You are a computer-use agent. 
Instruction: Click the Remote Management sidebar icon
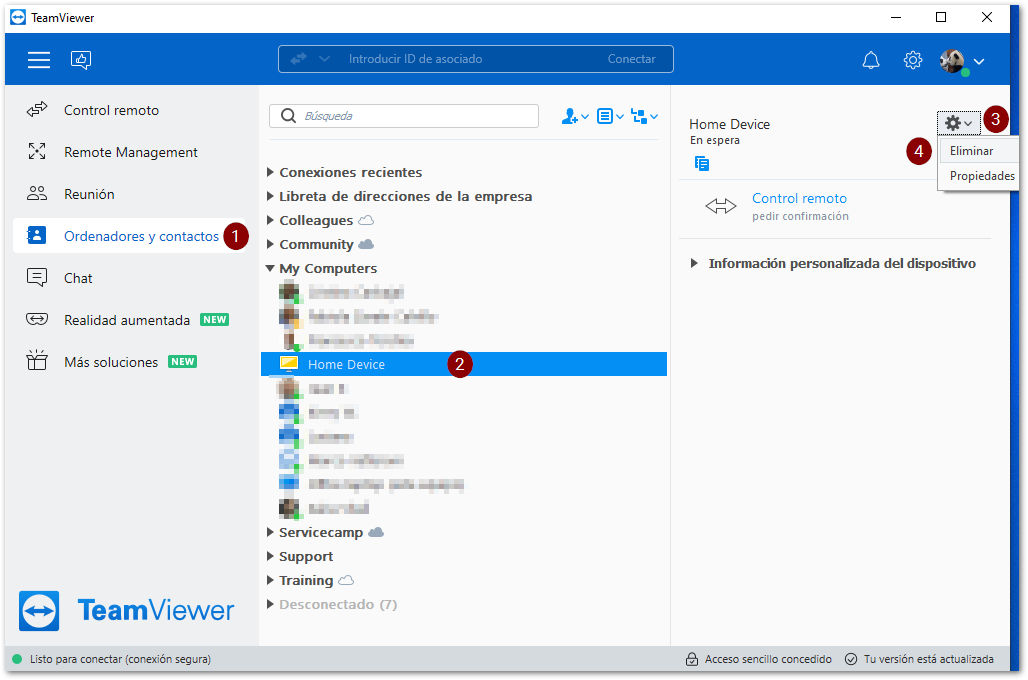[x=37, y=151]
